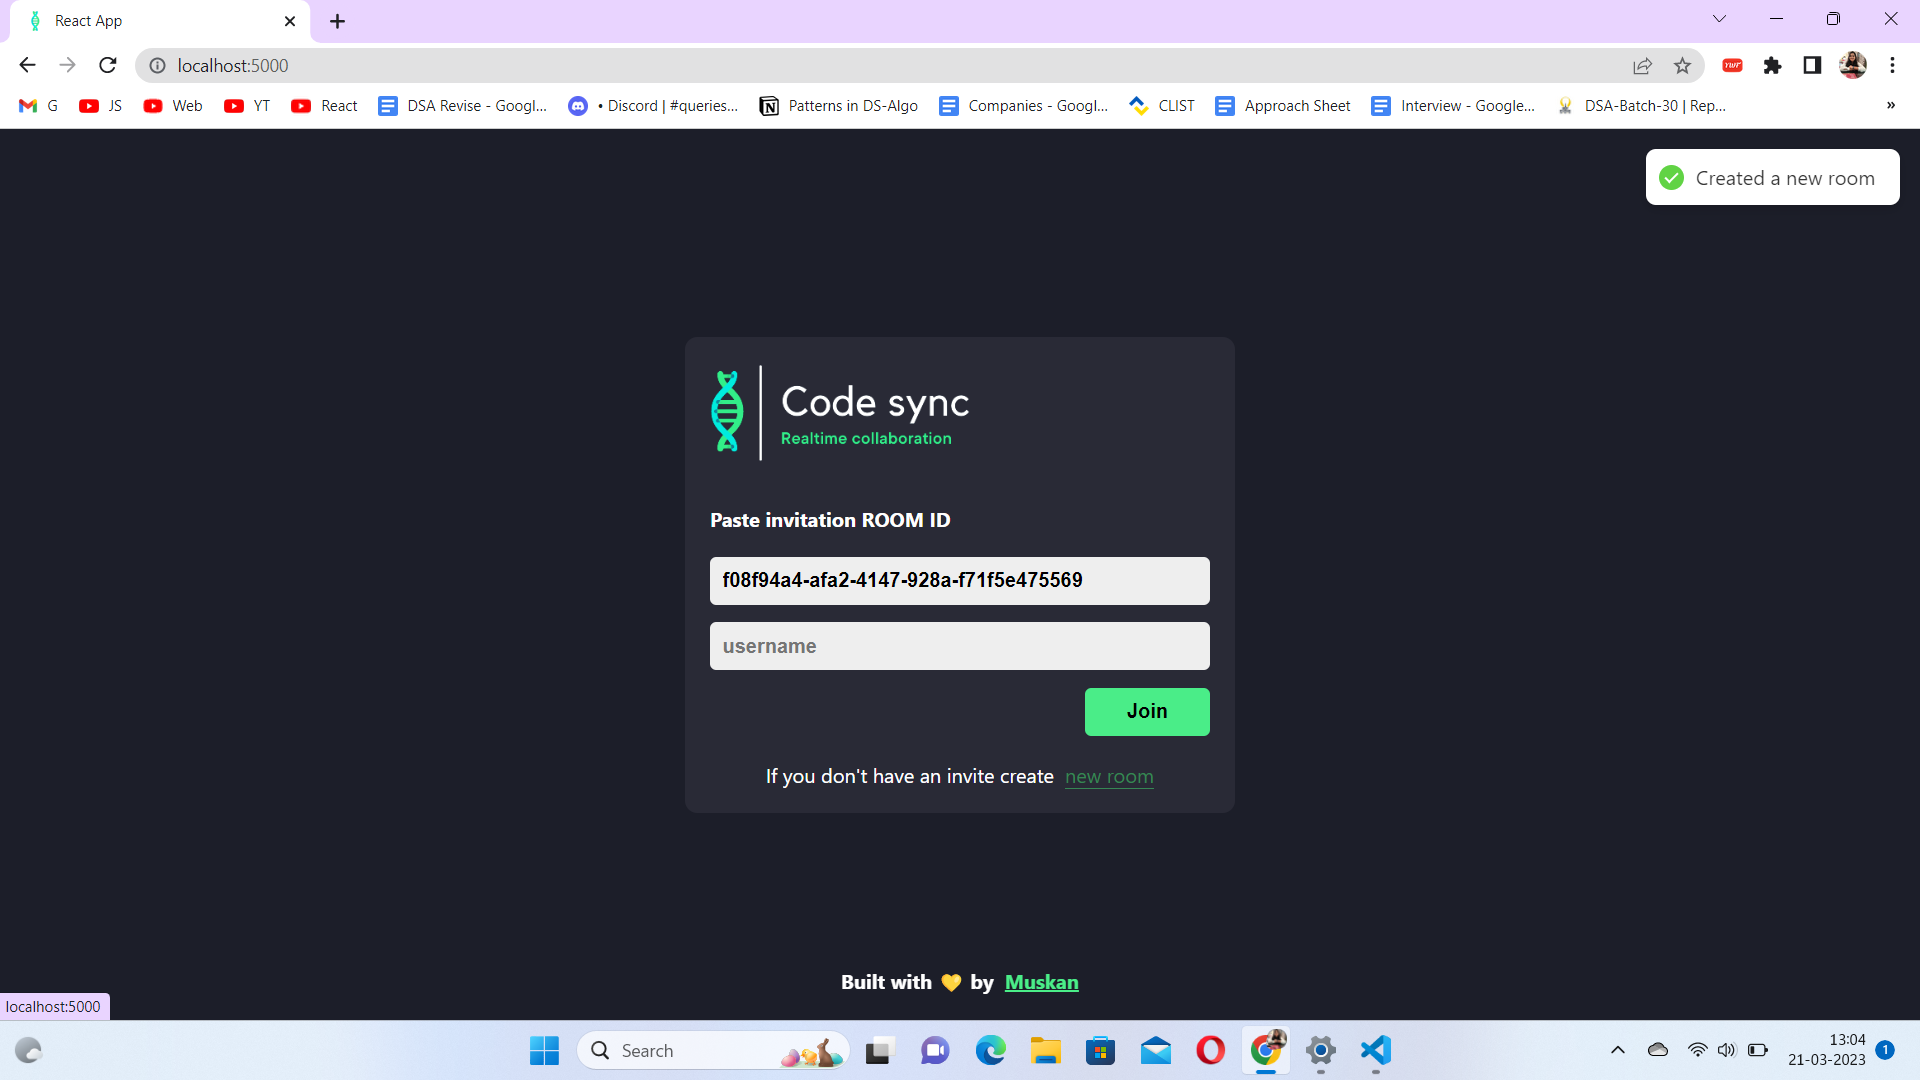This screenshot has height=1080, width=1920.
Task: Open Opera browser from the taskbar
Action: point(1210,1051)
